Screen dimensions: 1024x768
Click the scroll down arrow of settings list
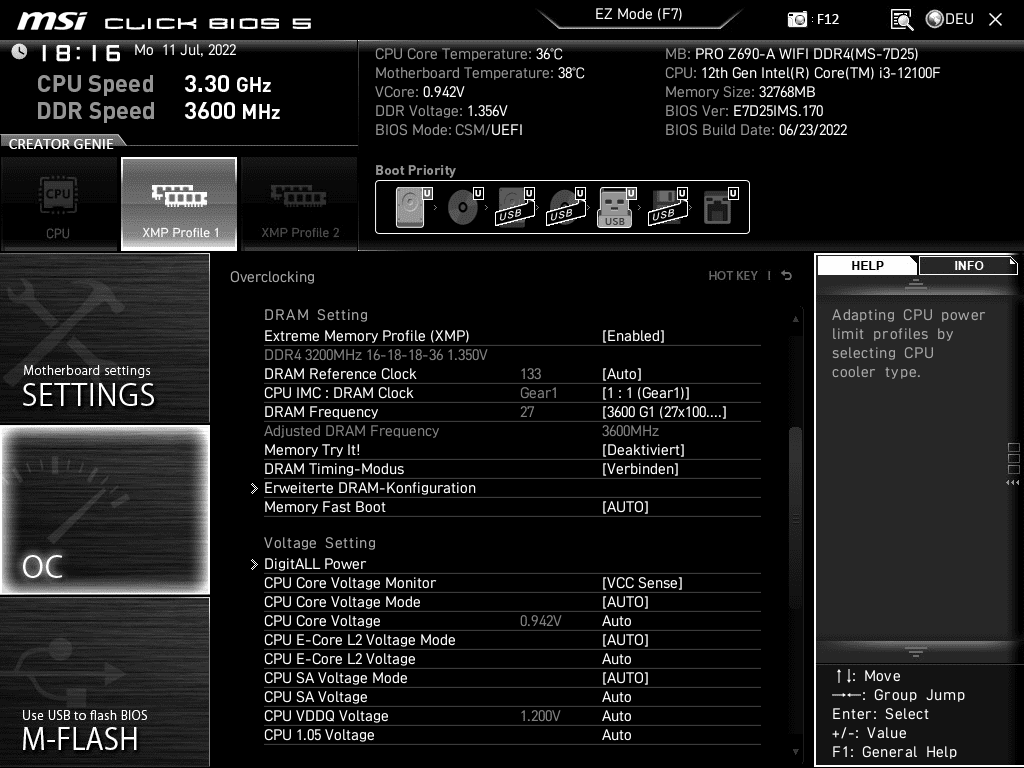[795, 752]
